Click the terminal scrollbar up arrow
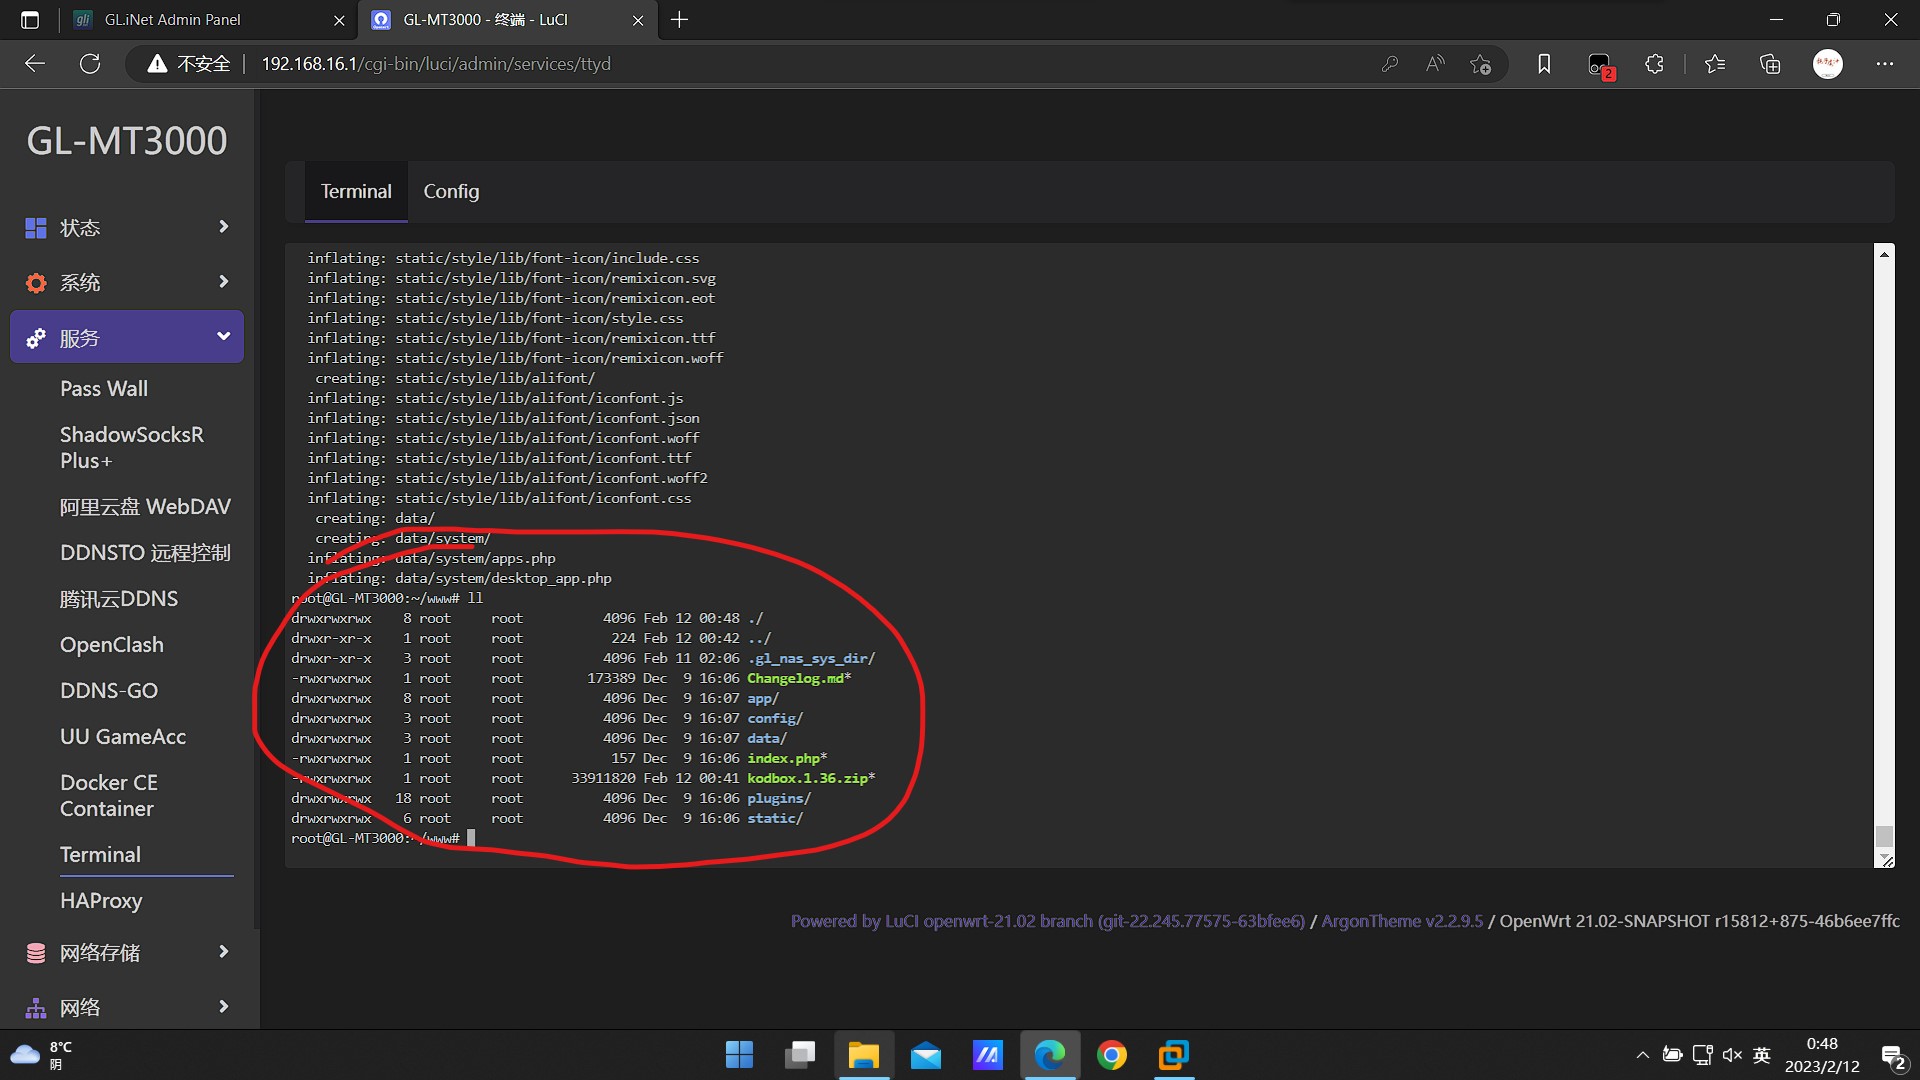This screenshot has height=1080, width=1920. click(x=1884, y=254)
